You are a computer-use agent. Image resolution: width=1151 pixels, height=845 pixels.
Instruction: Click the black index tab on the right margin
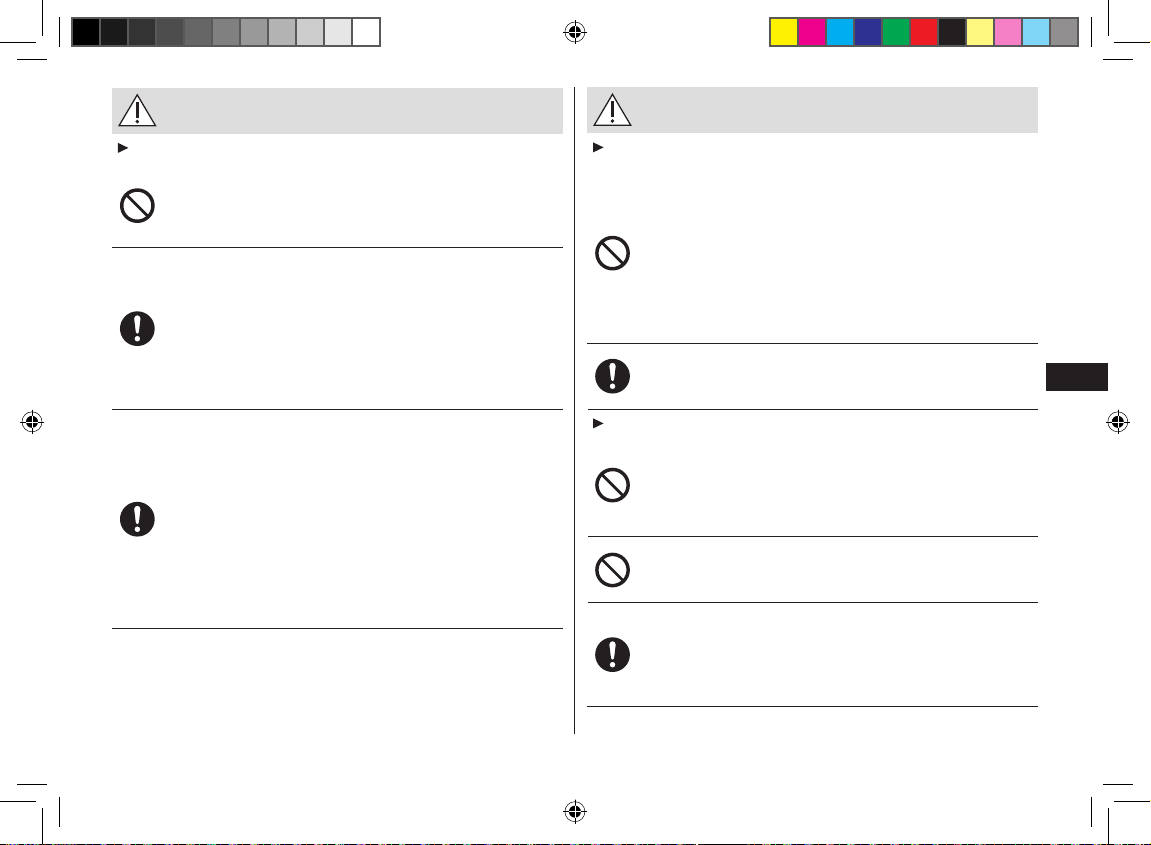coord(1077,377)
